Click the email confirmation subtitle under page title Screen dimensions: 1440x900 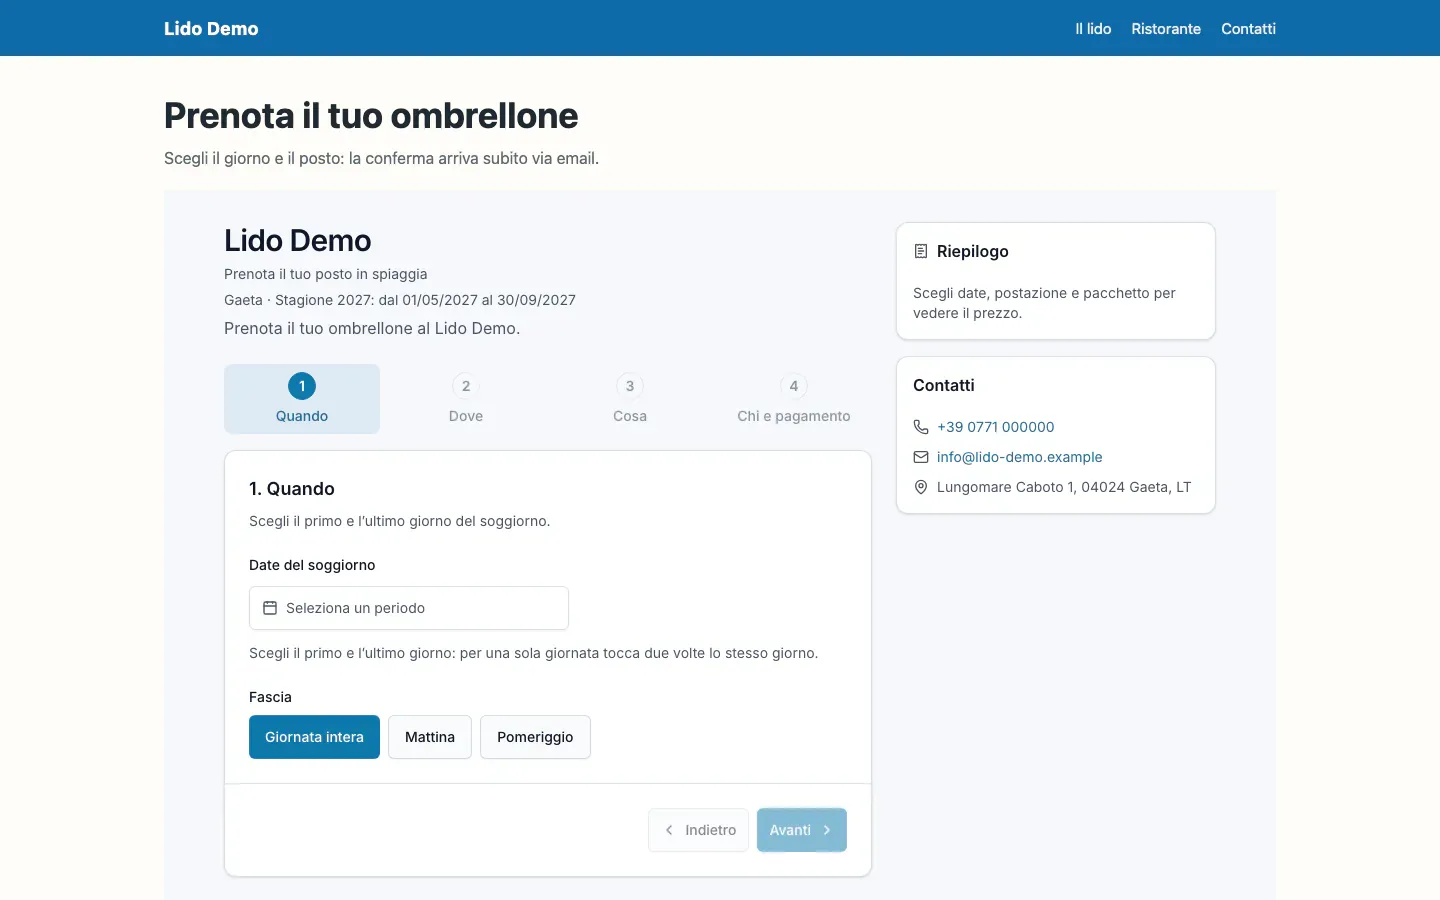coord(382,158)
